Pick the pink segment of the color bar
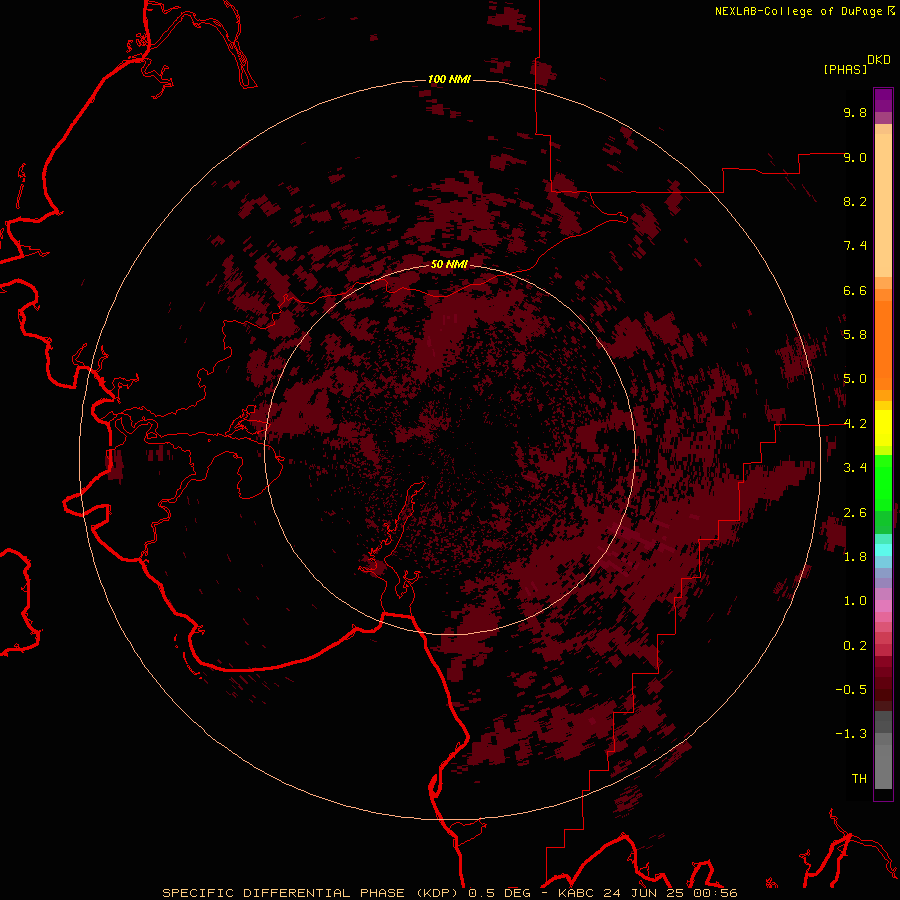The image size is (900, 900). tap(883, 606)
